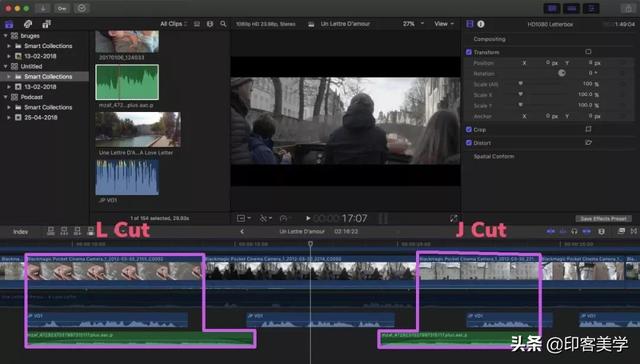The width and height of the screenshot is (640, 364).
Task: Expand Podcast Smart Collections folder
Action: (9, 107)
